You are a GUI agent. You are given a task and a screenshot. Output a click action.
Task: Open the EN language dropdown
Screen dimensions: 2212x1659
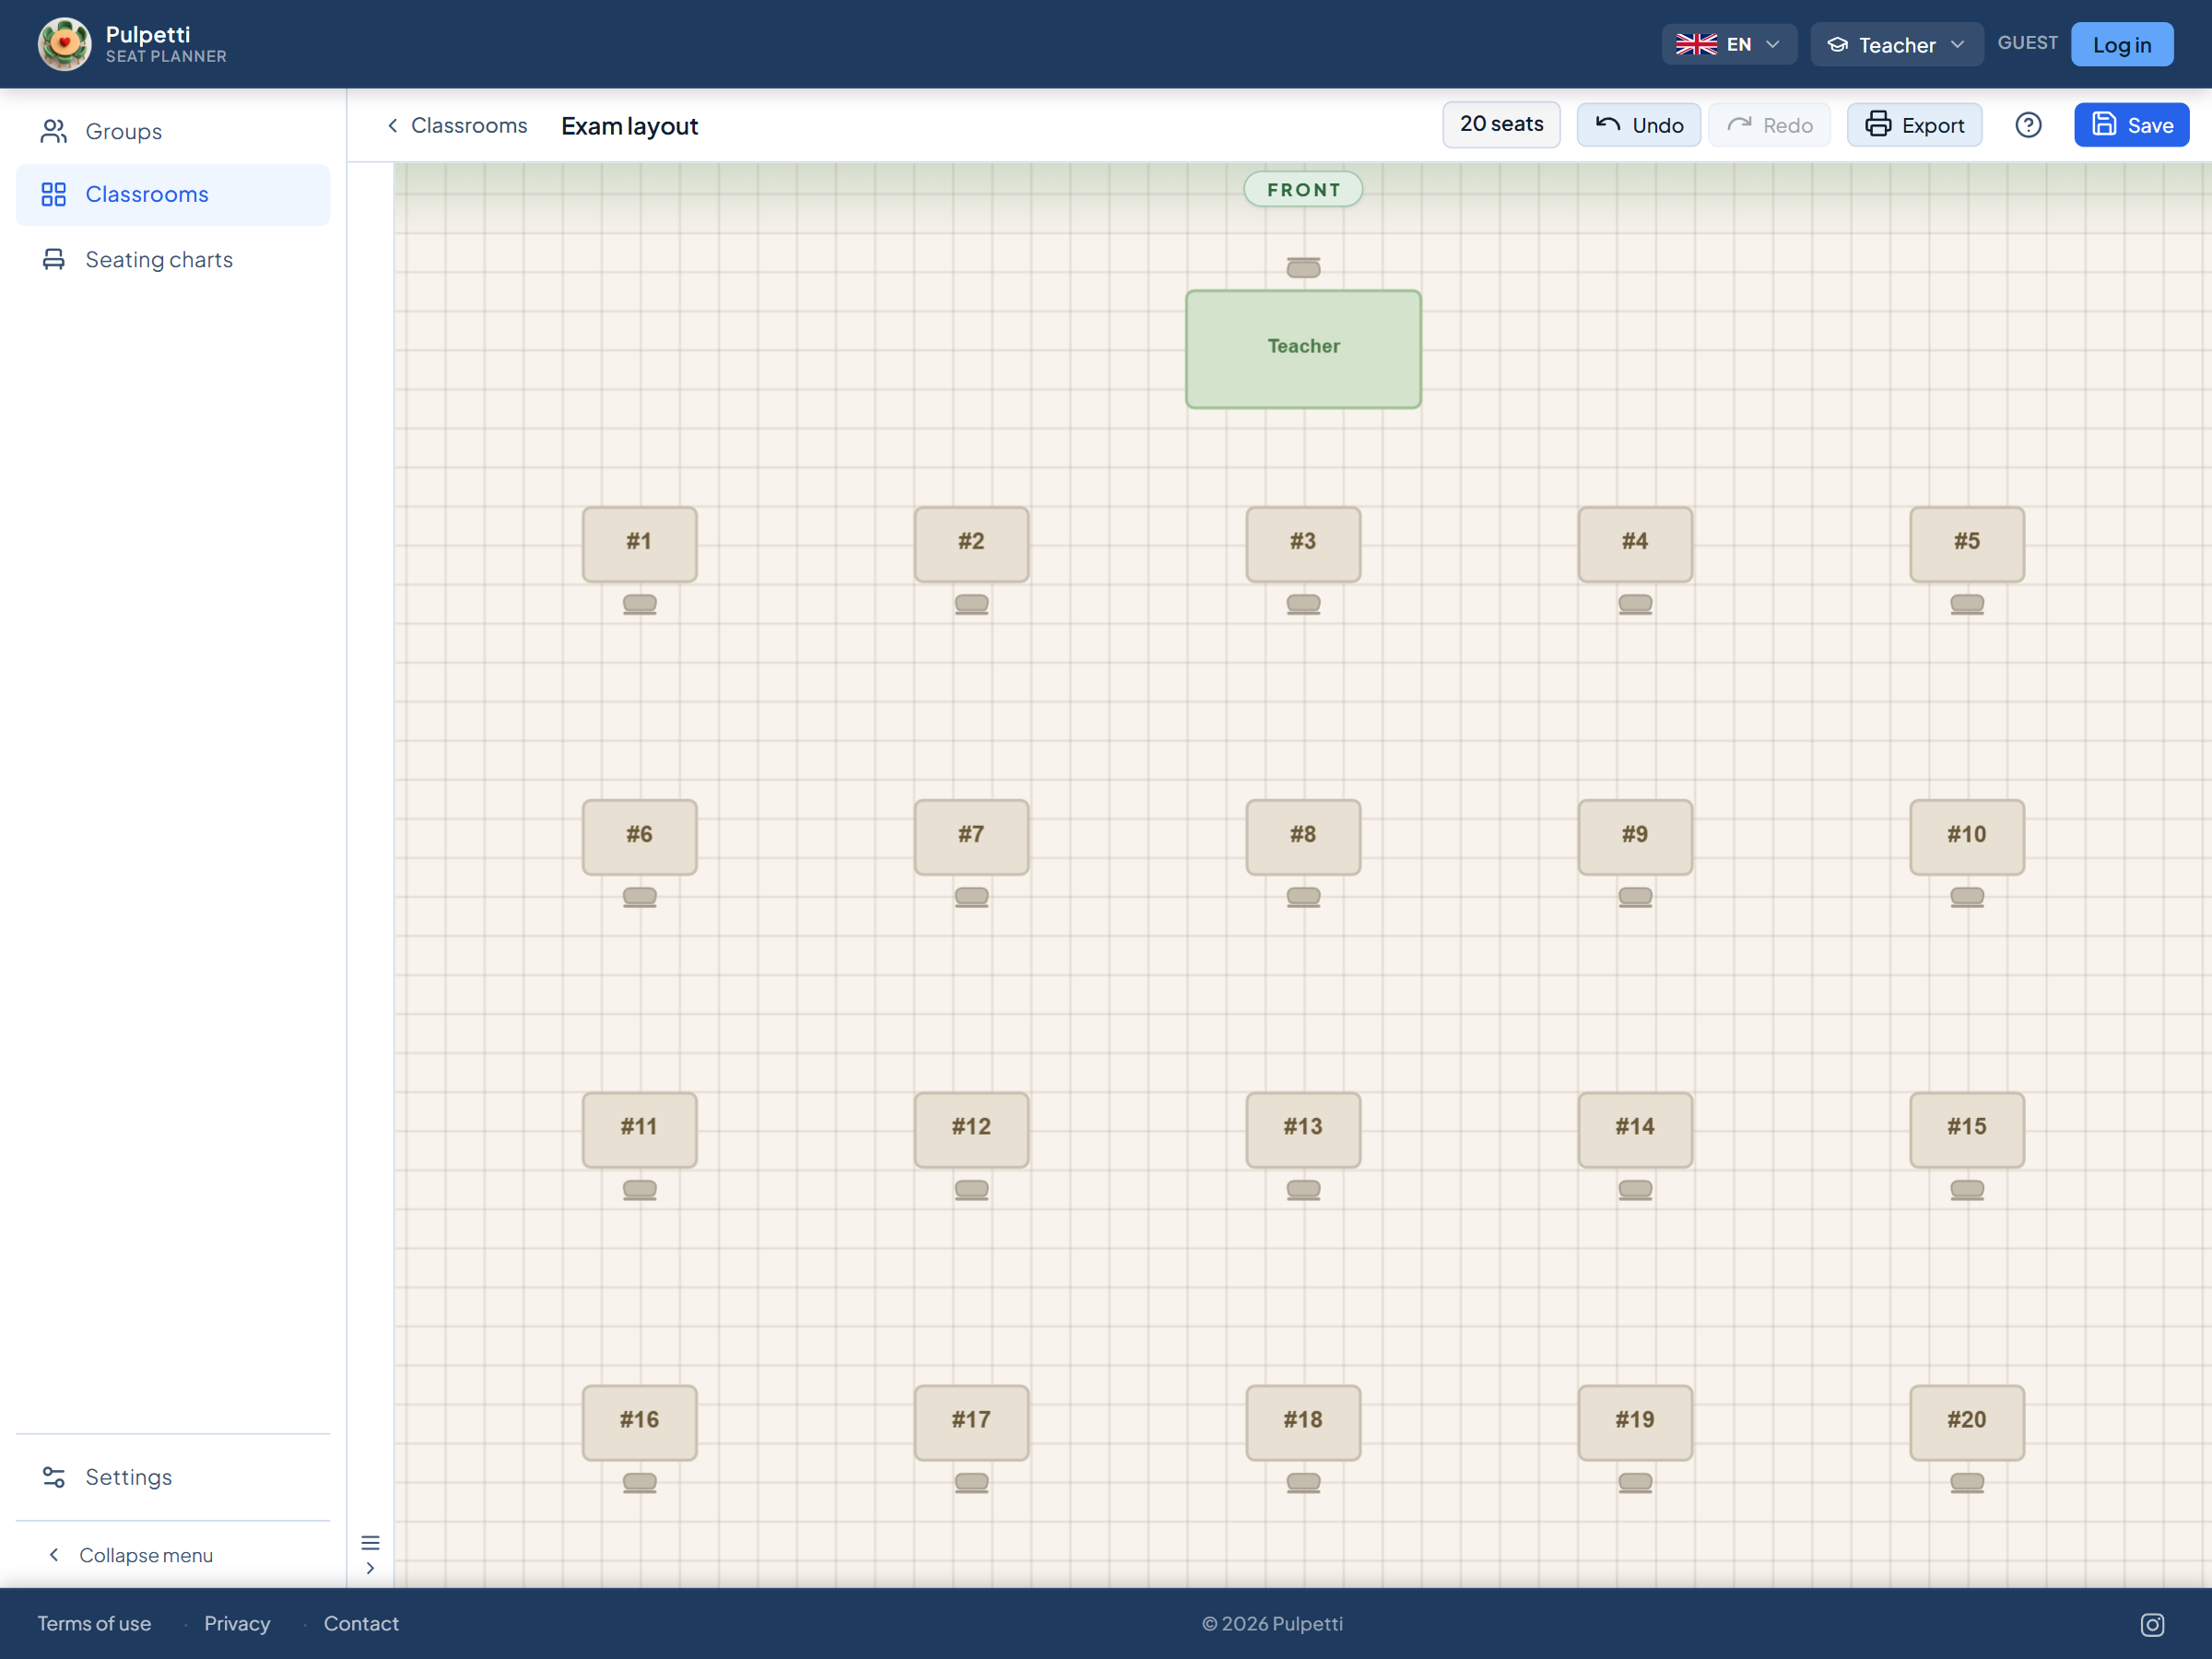(x=1729, y=44)
